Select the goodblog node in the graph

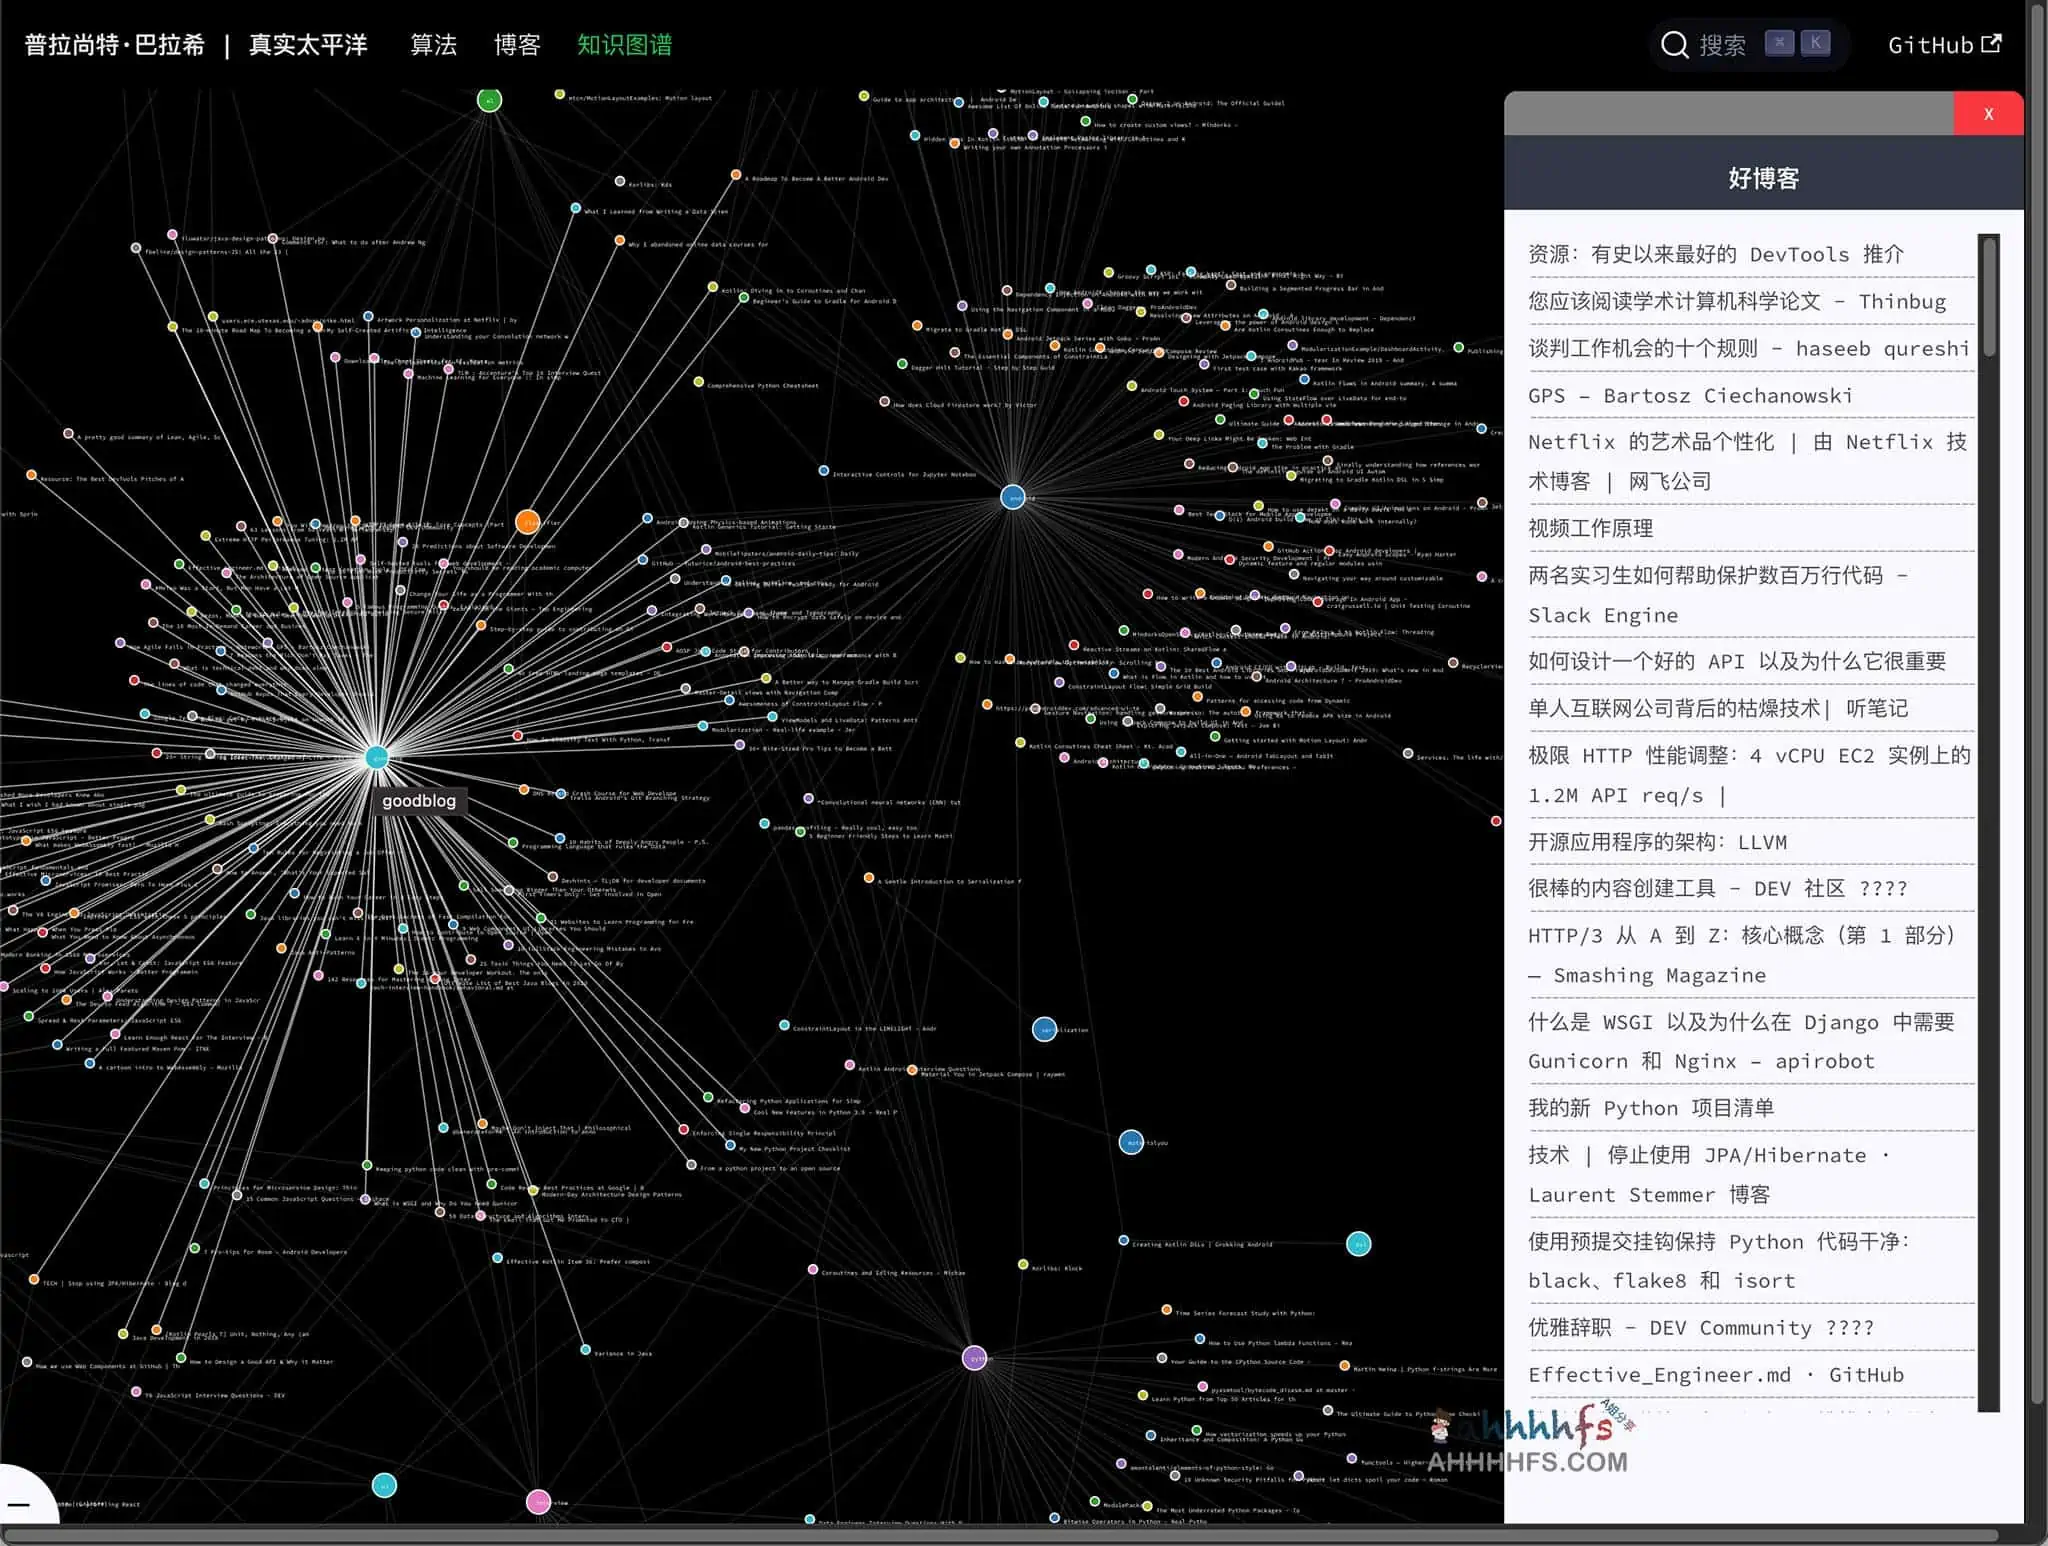[x=377, y=758]
